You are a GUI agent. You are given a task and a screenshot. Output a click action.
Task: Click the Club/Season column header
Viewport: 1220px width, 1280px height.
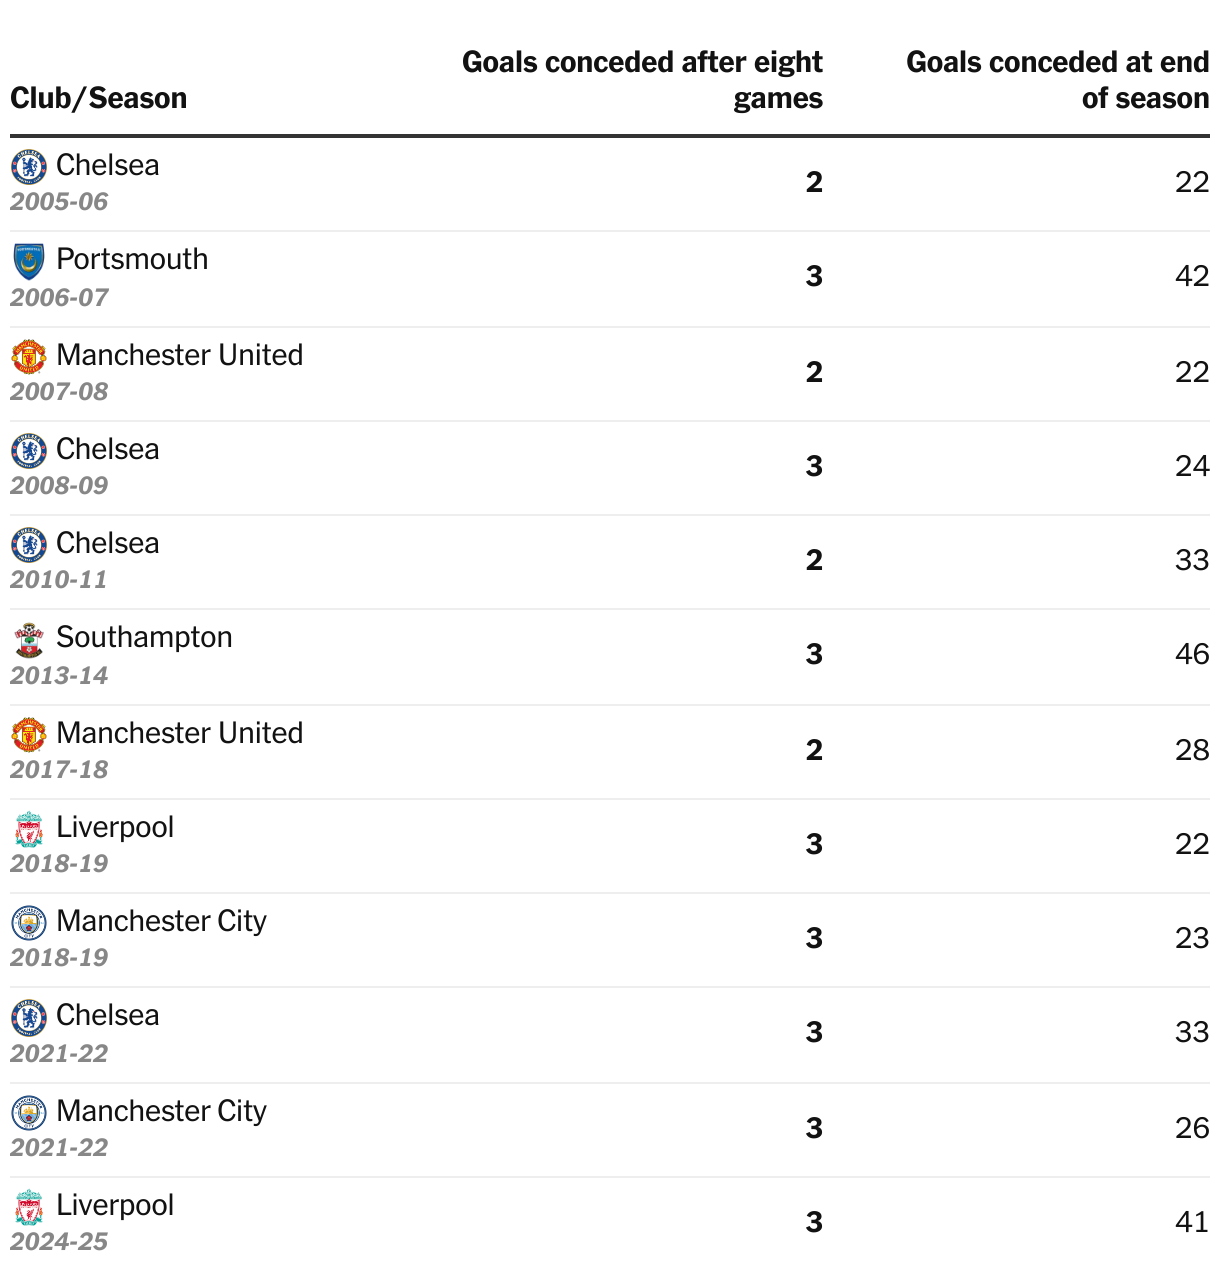click(x=99, y=98)
